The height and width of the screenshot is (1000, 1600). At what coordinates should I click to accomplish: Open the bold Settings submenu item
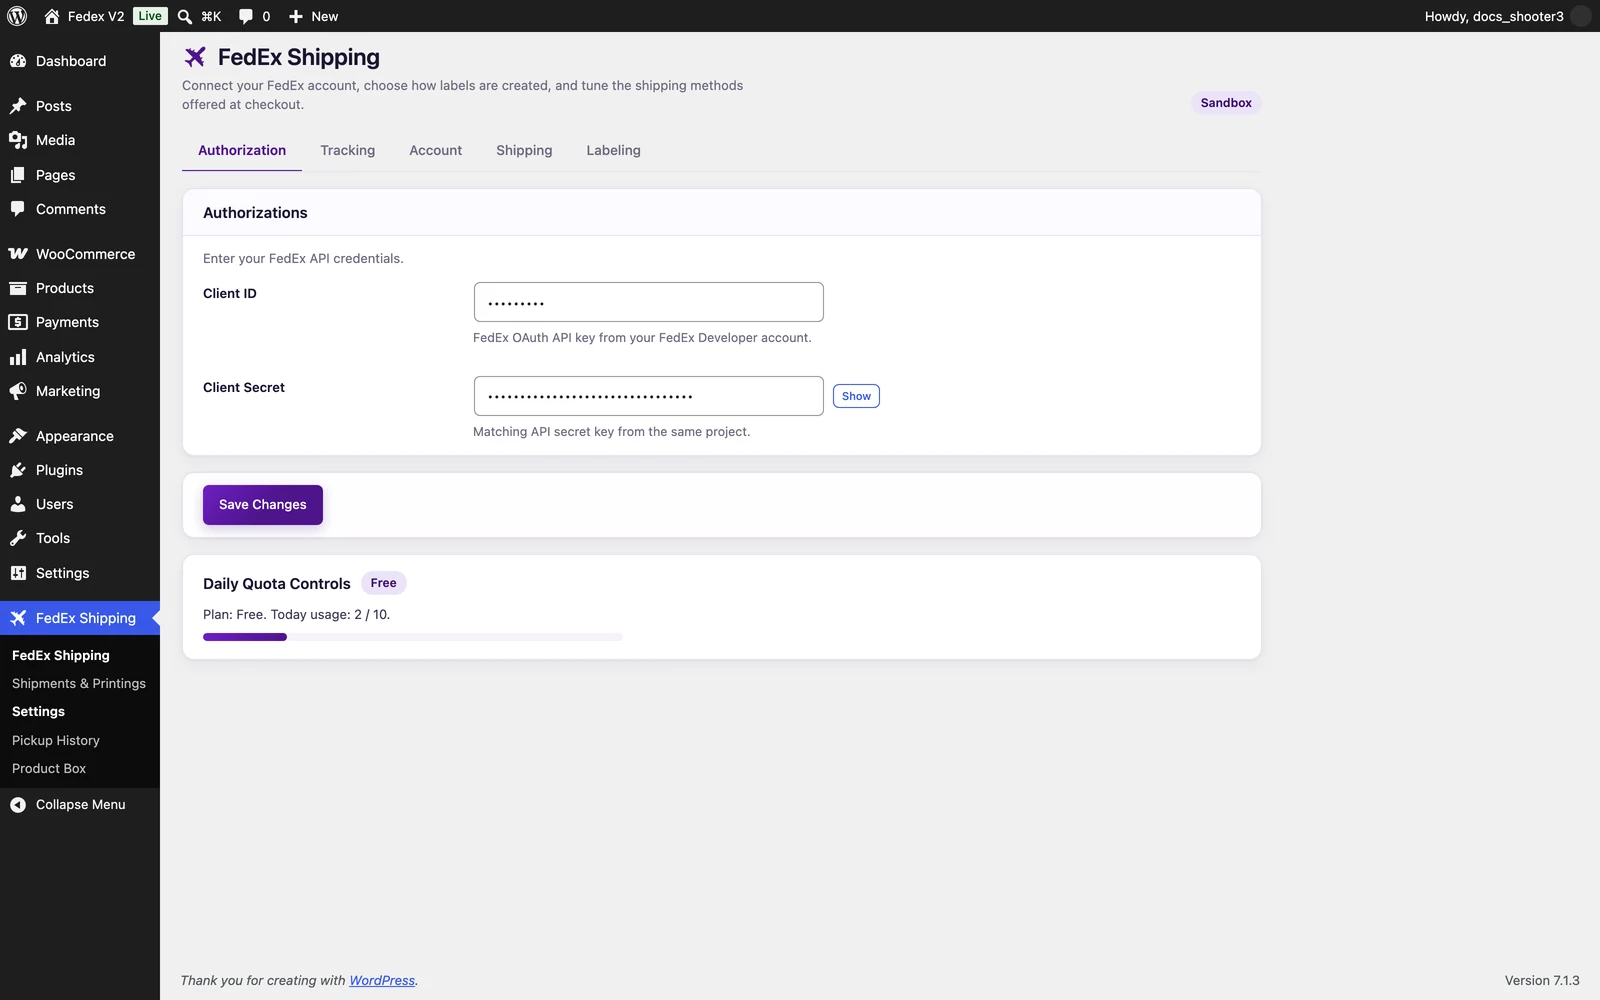tap(38, 712)
